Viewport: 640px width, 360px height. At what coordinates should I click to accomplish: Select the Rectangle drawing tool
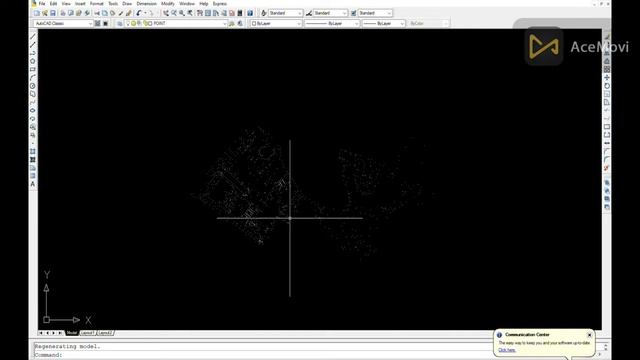pos(33,69)
